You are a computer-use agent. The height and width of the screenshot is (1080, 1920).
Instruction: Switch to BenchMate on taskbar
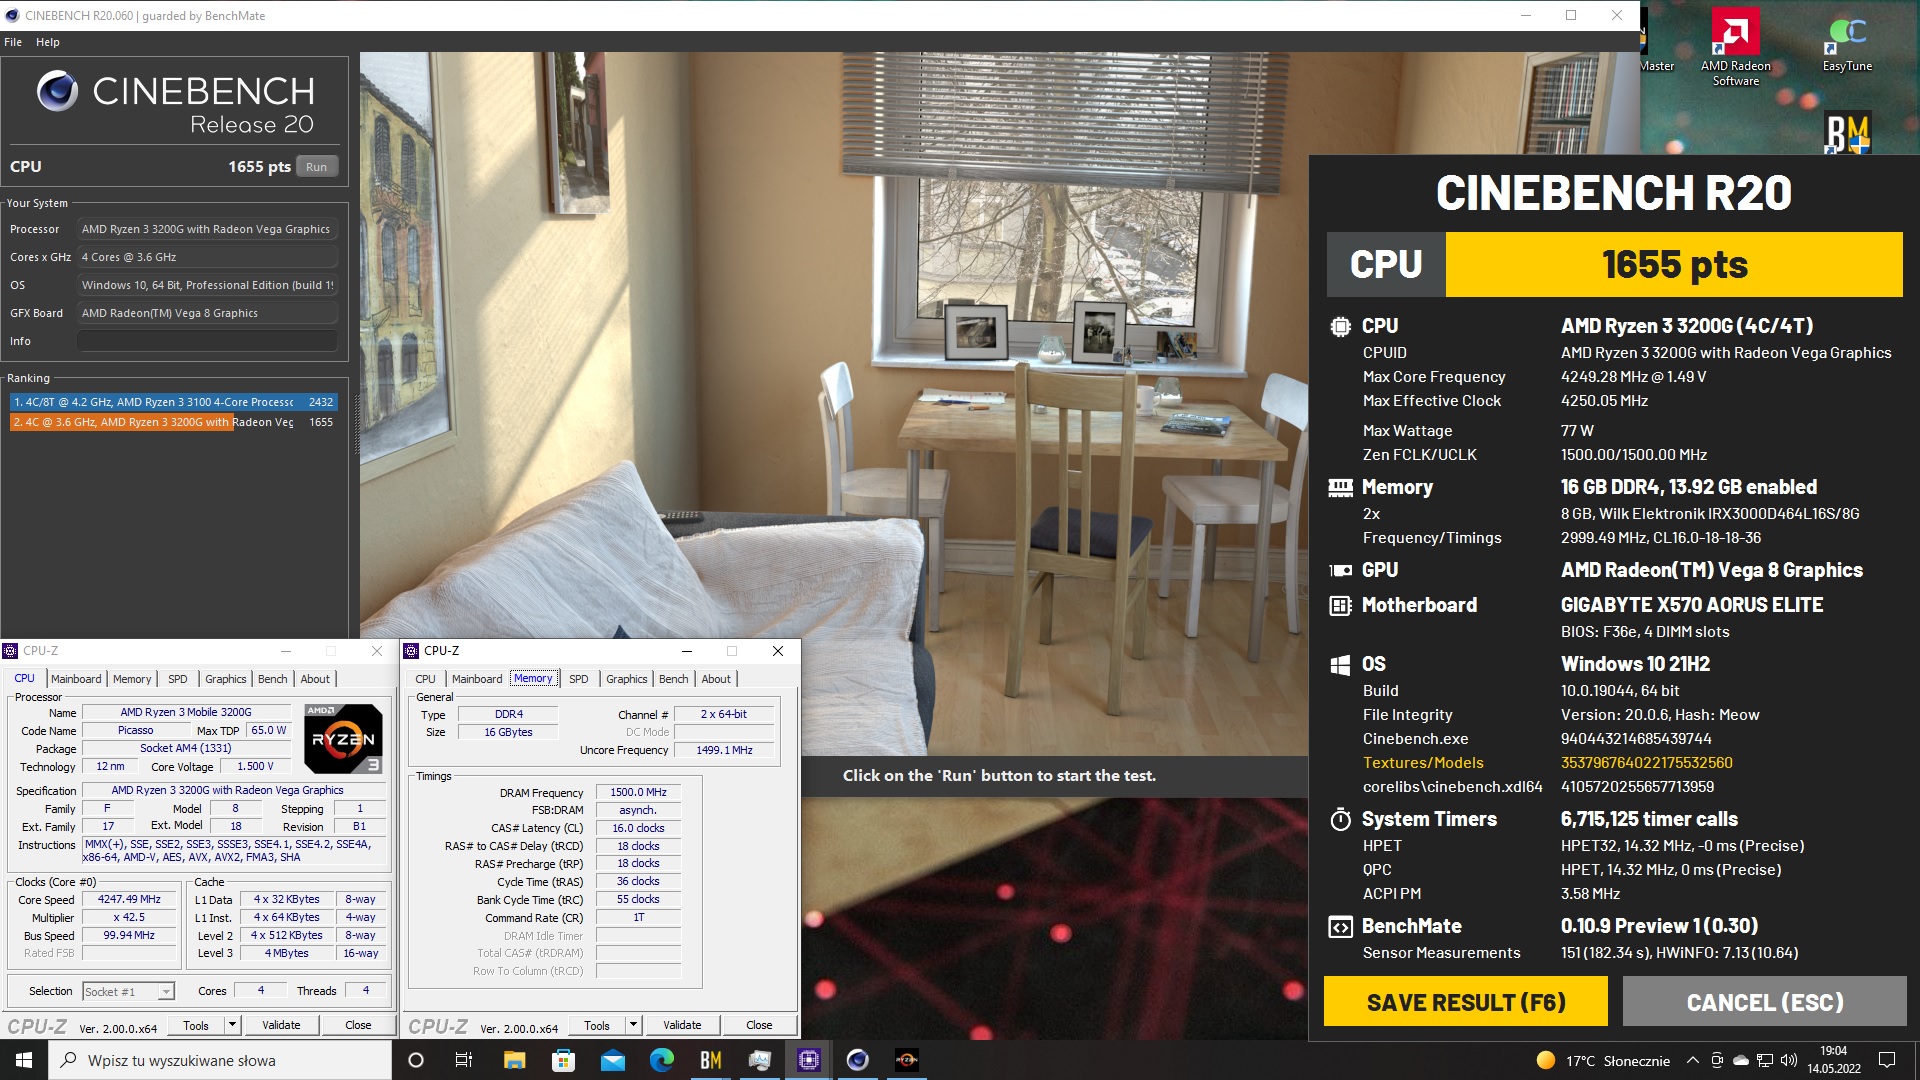pos(710,1060)
